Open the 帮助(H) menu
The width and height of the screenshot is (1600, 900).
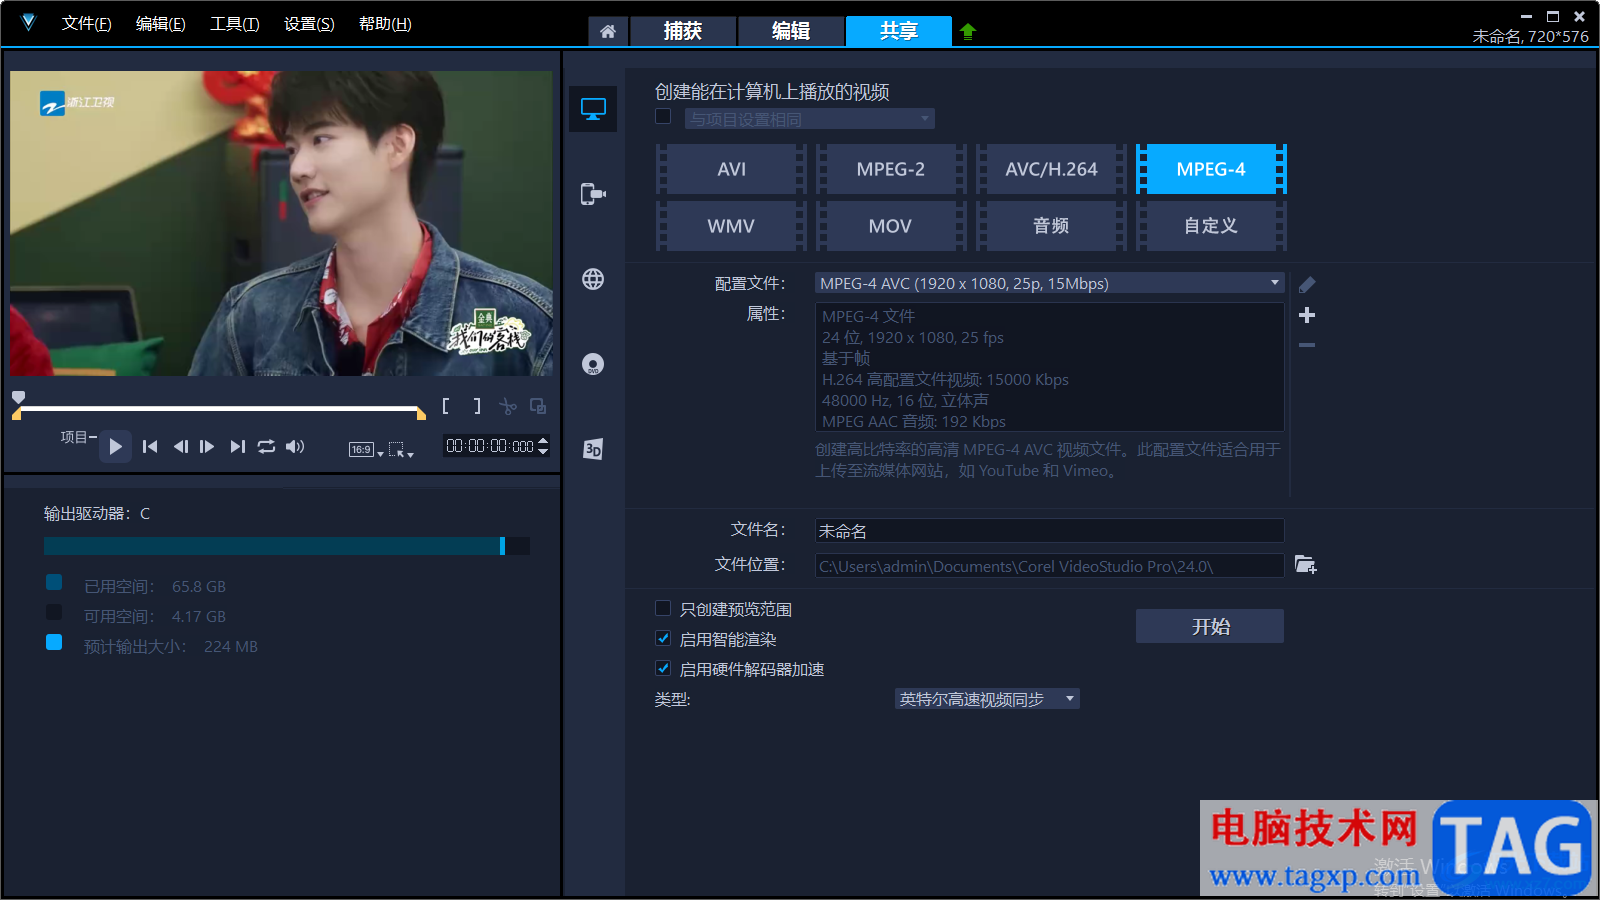point(385,24)
